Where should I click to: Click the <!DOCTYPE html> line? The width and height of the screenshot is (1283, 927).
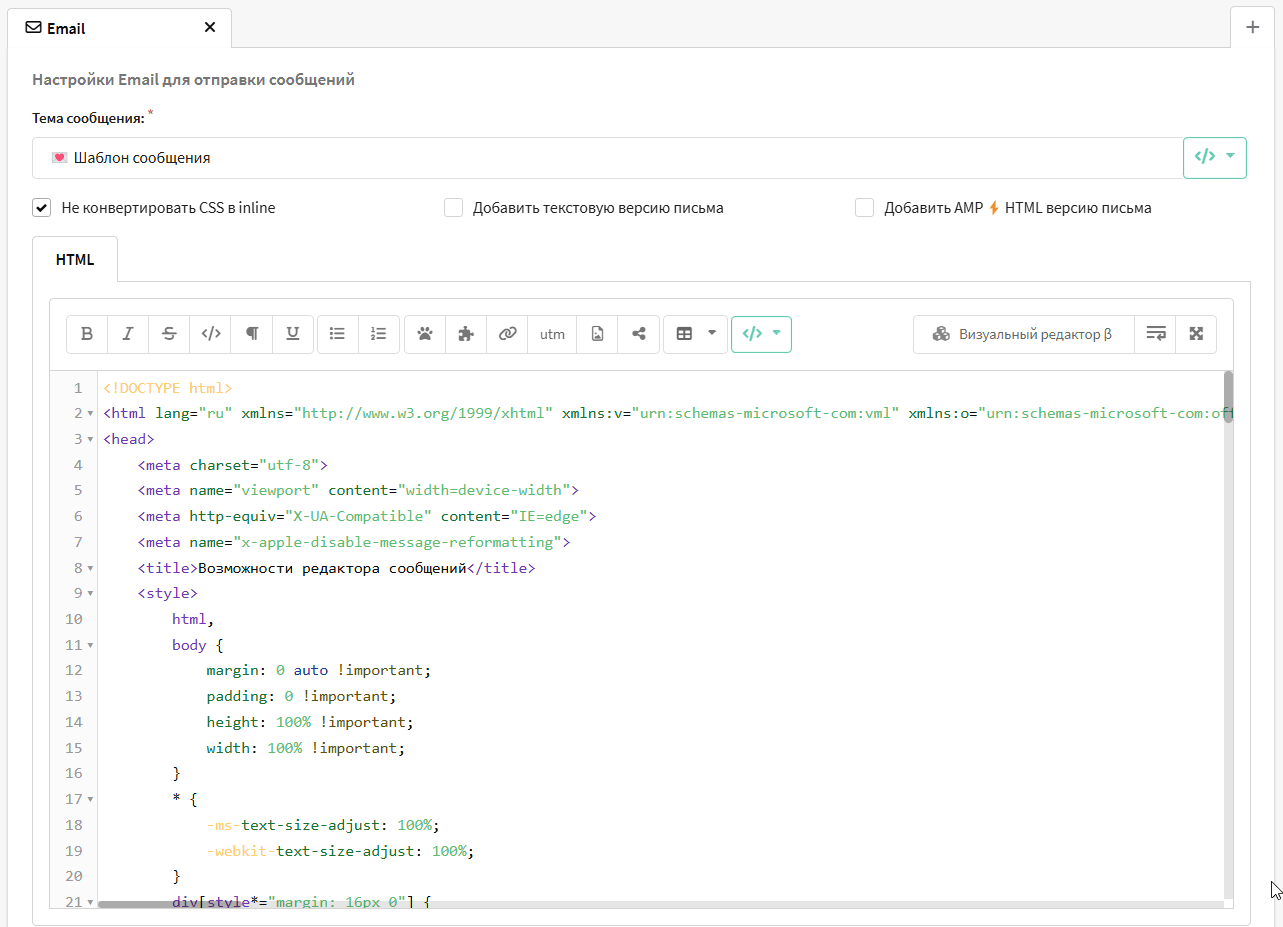(x=167, y=387)
